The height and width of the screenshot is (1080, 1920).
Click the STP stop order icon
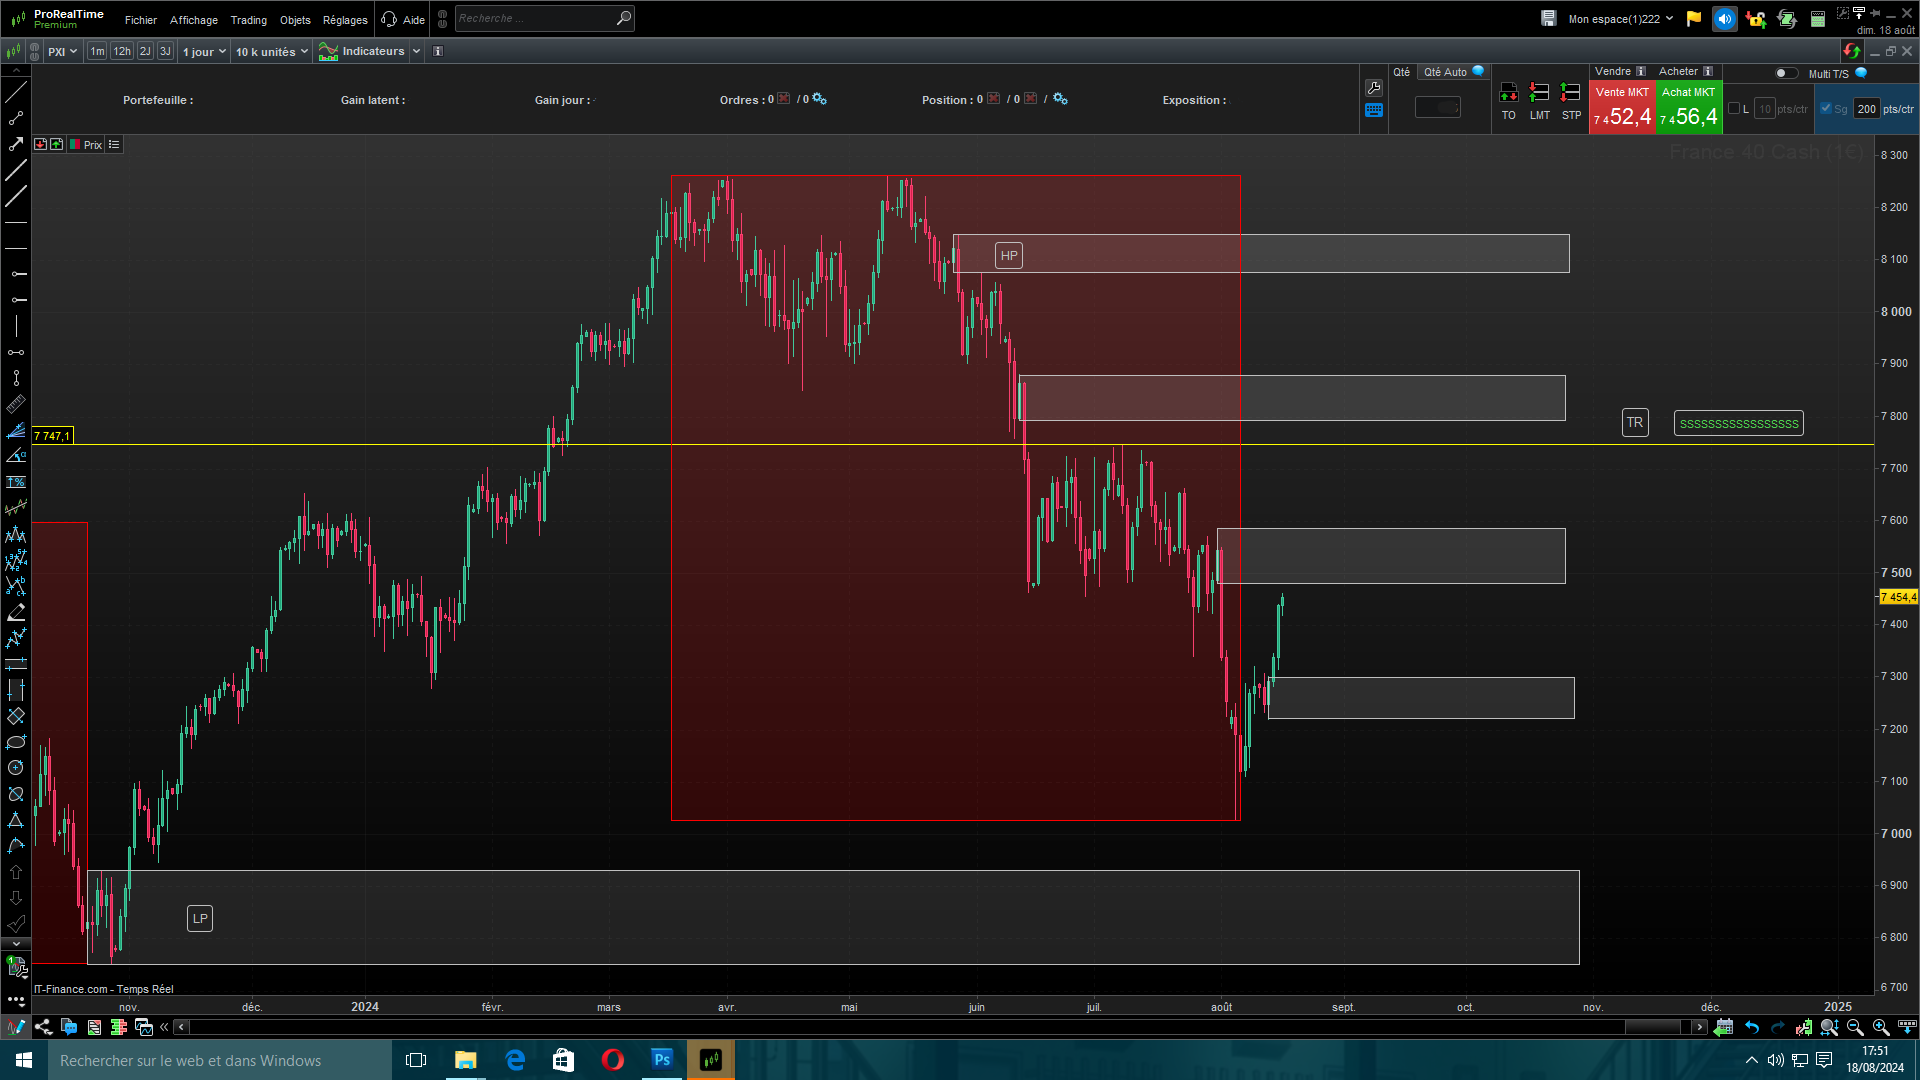click(1571, 93)
